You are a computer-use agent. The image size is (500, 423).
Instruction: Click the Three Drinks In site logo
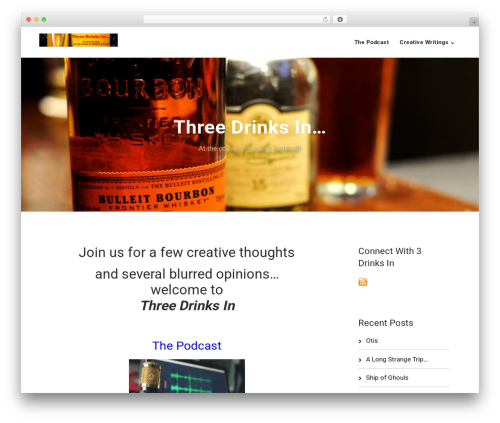[78, 40]
